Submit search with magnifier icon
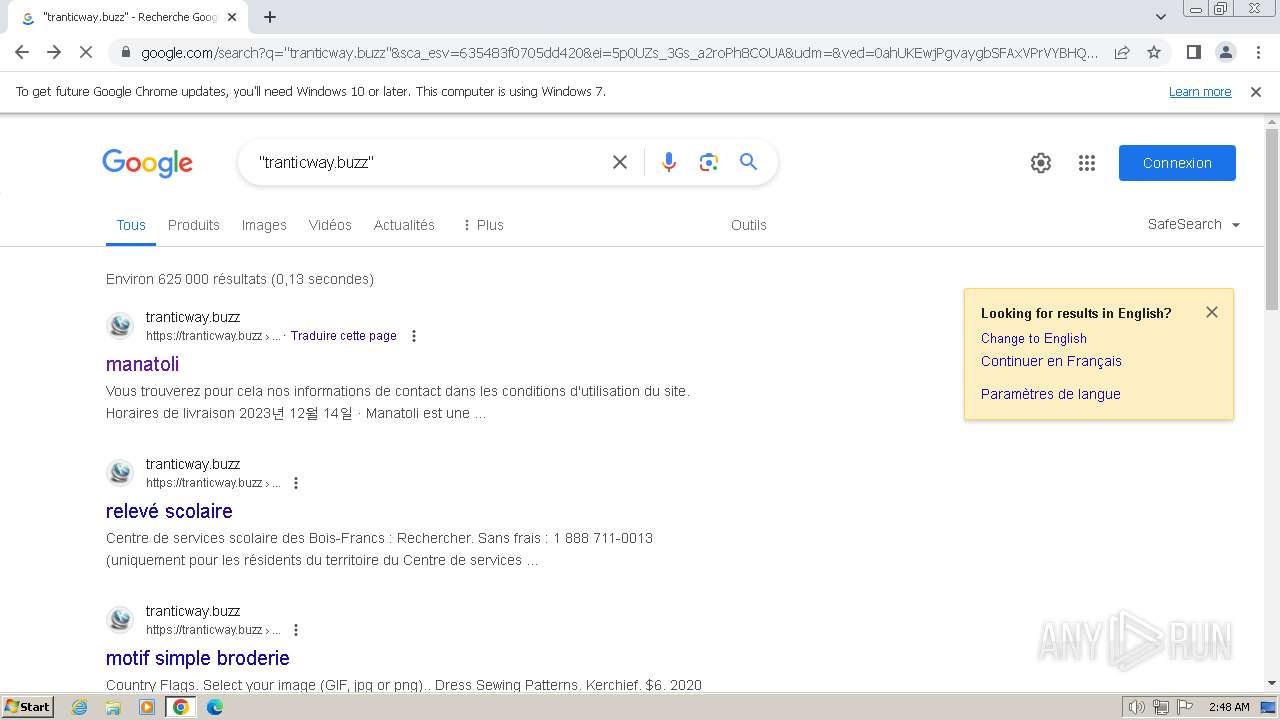Viewport: 1280px width, 720px height. tap(749, 162)
